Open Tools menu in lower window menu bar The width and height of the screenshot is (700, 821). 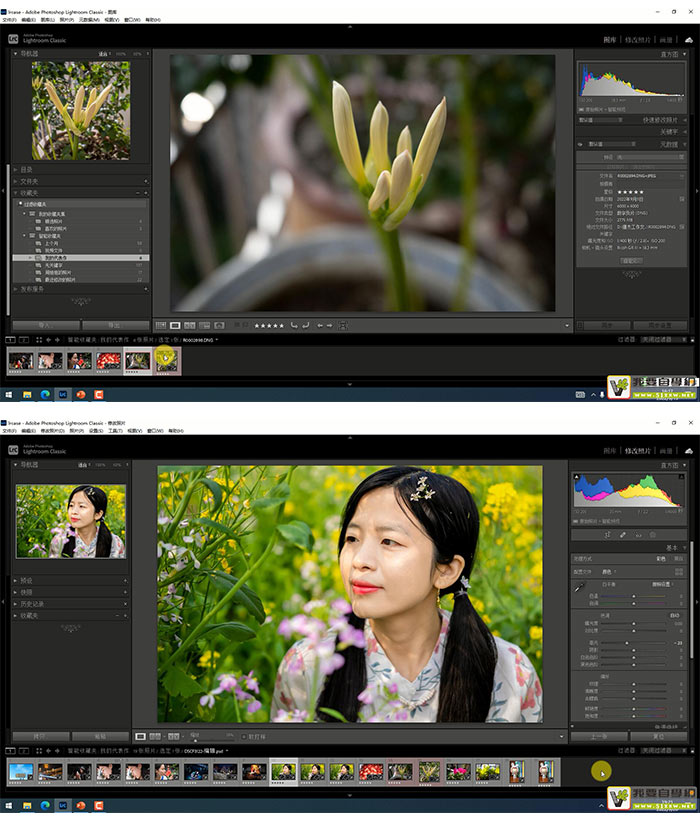click(x=115, y=431)
